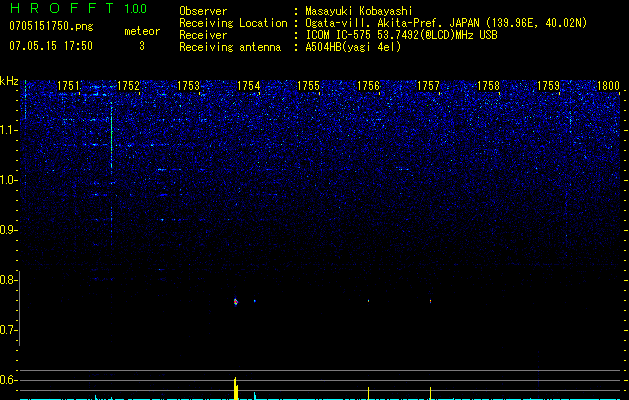Click the 1756 time axis label
This screenshot has height=400, width=629.
[368, 86]
